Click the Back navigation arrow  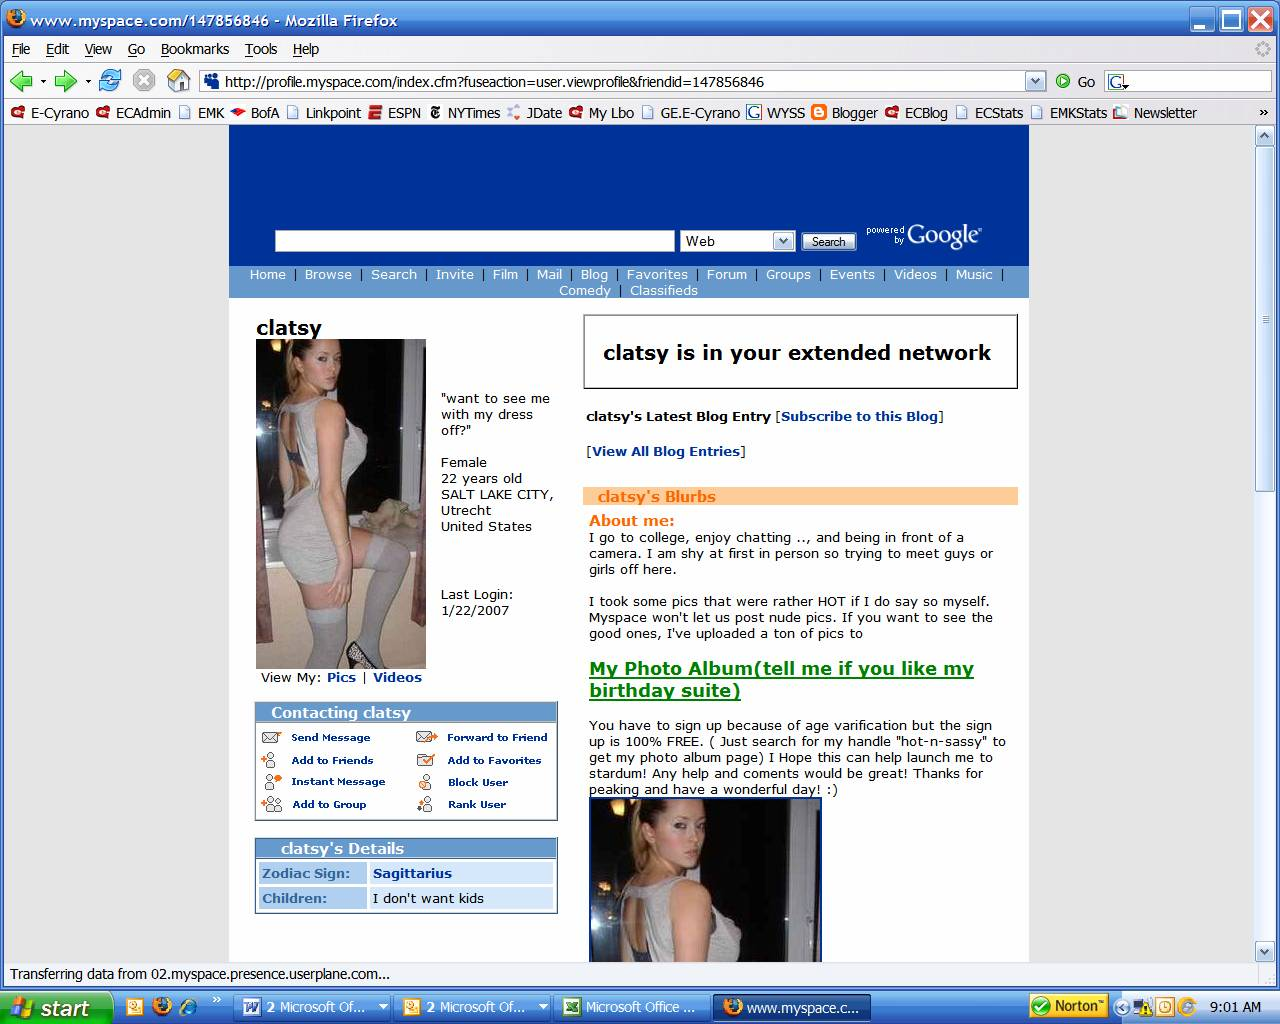[x=21, y=81]
